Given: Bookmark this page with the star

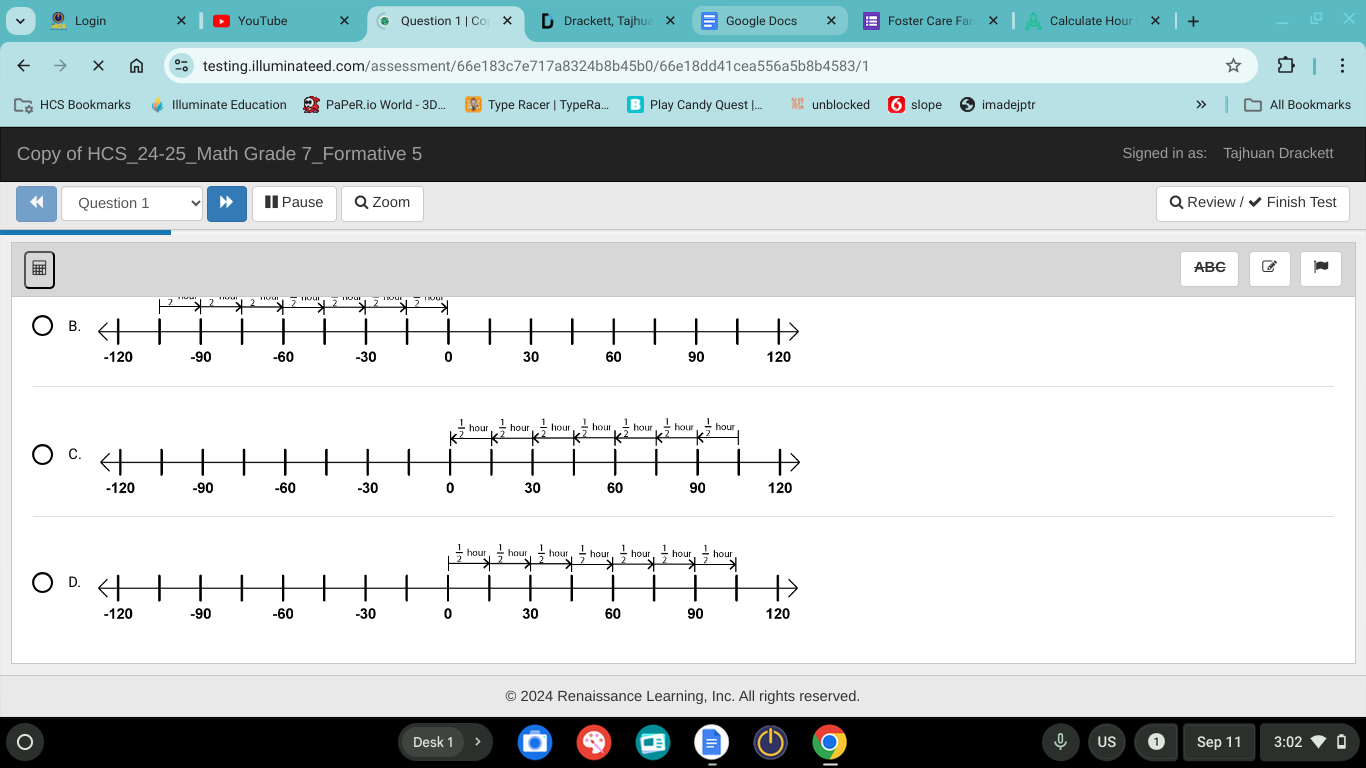Looking at the screenshot, I should (x=1233, y=66).
